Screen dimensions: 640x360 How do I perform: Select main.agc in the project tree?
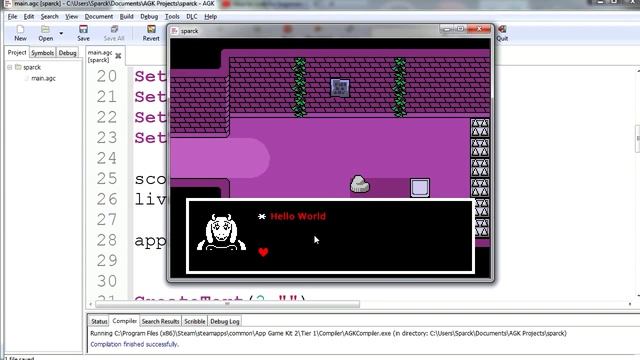pos(43,78)
